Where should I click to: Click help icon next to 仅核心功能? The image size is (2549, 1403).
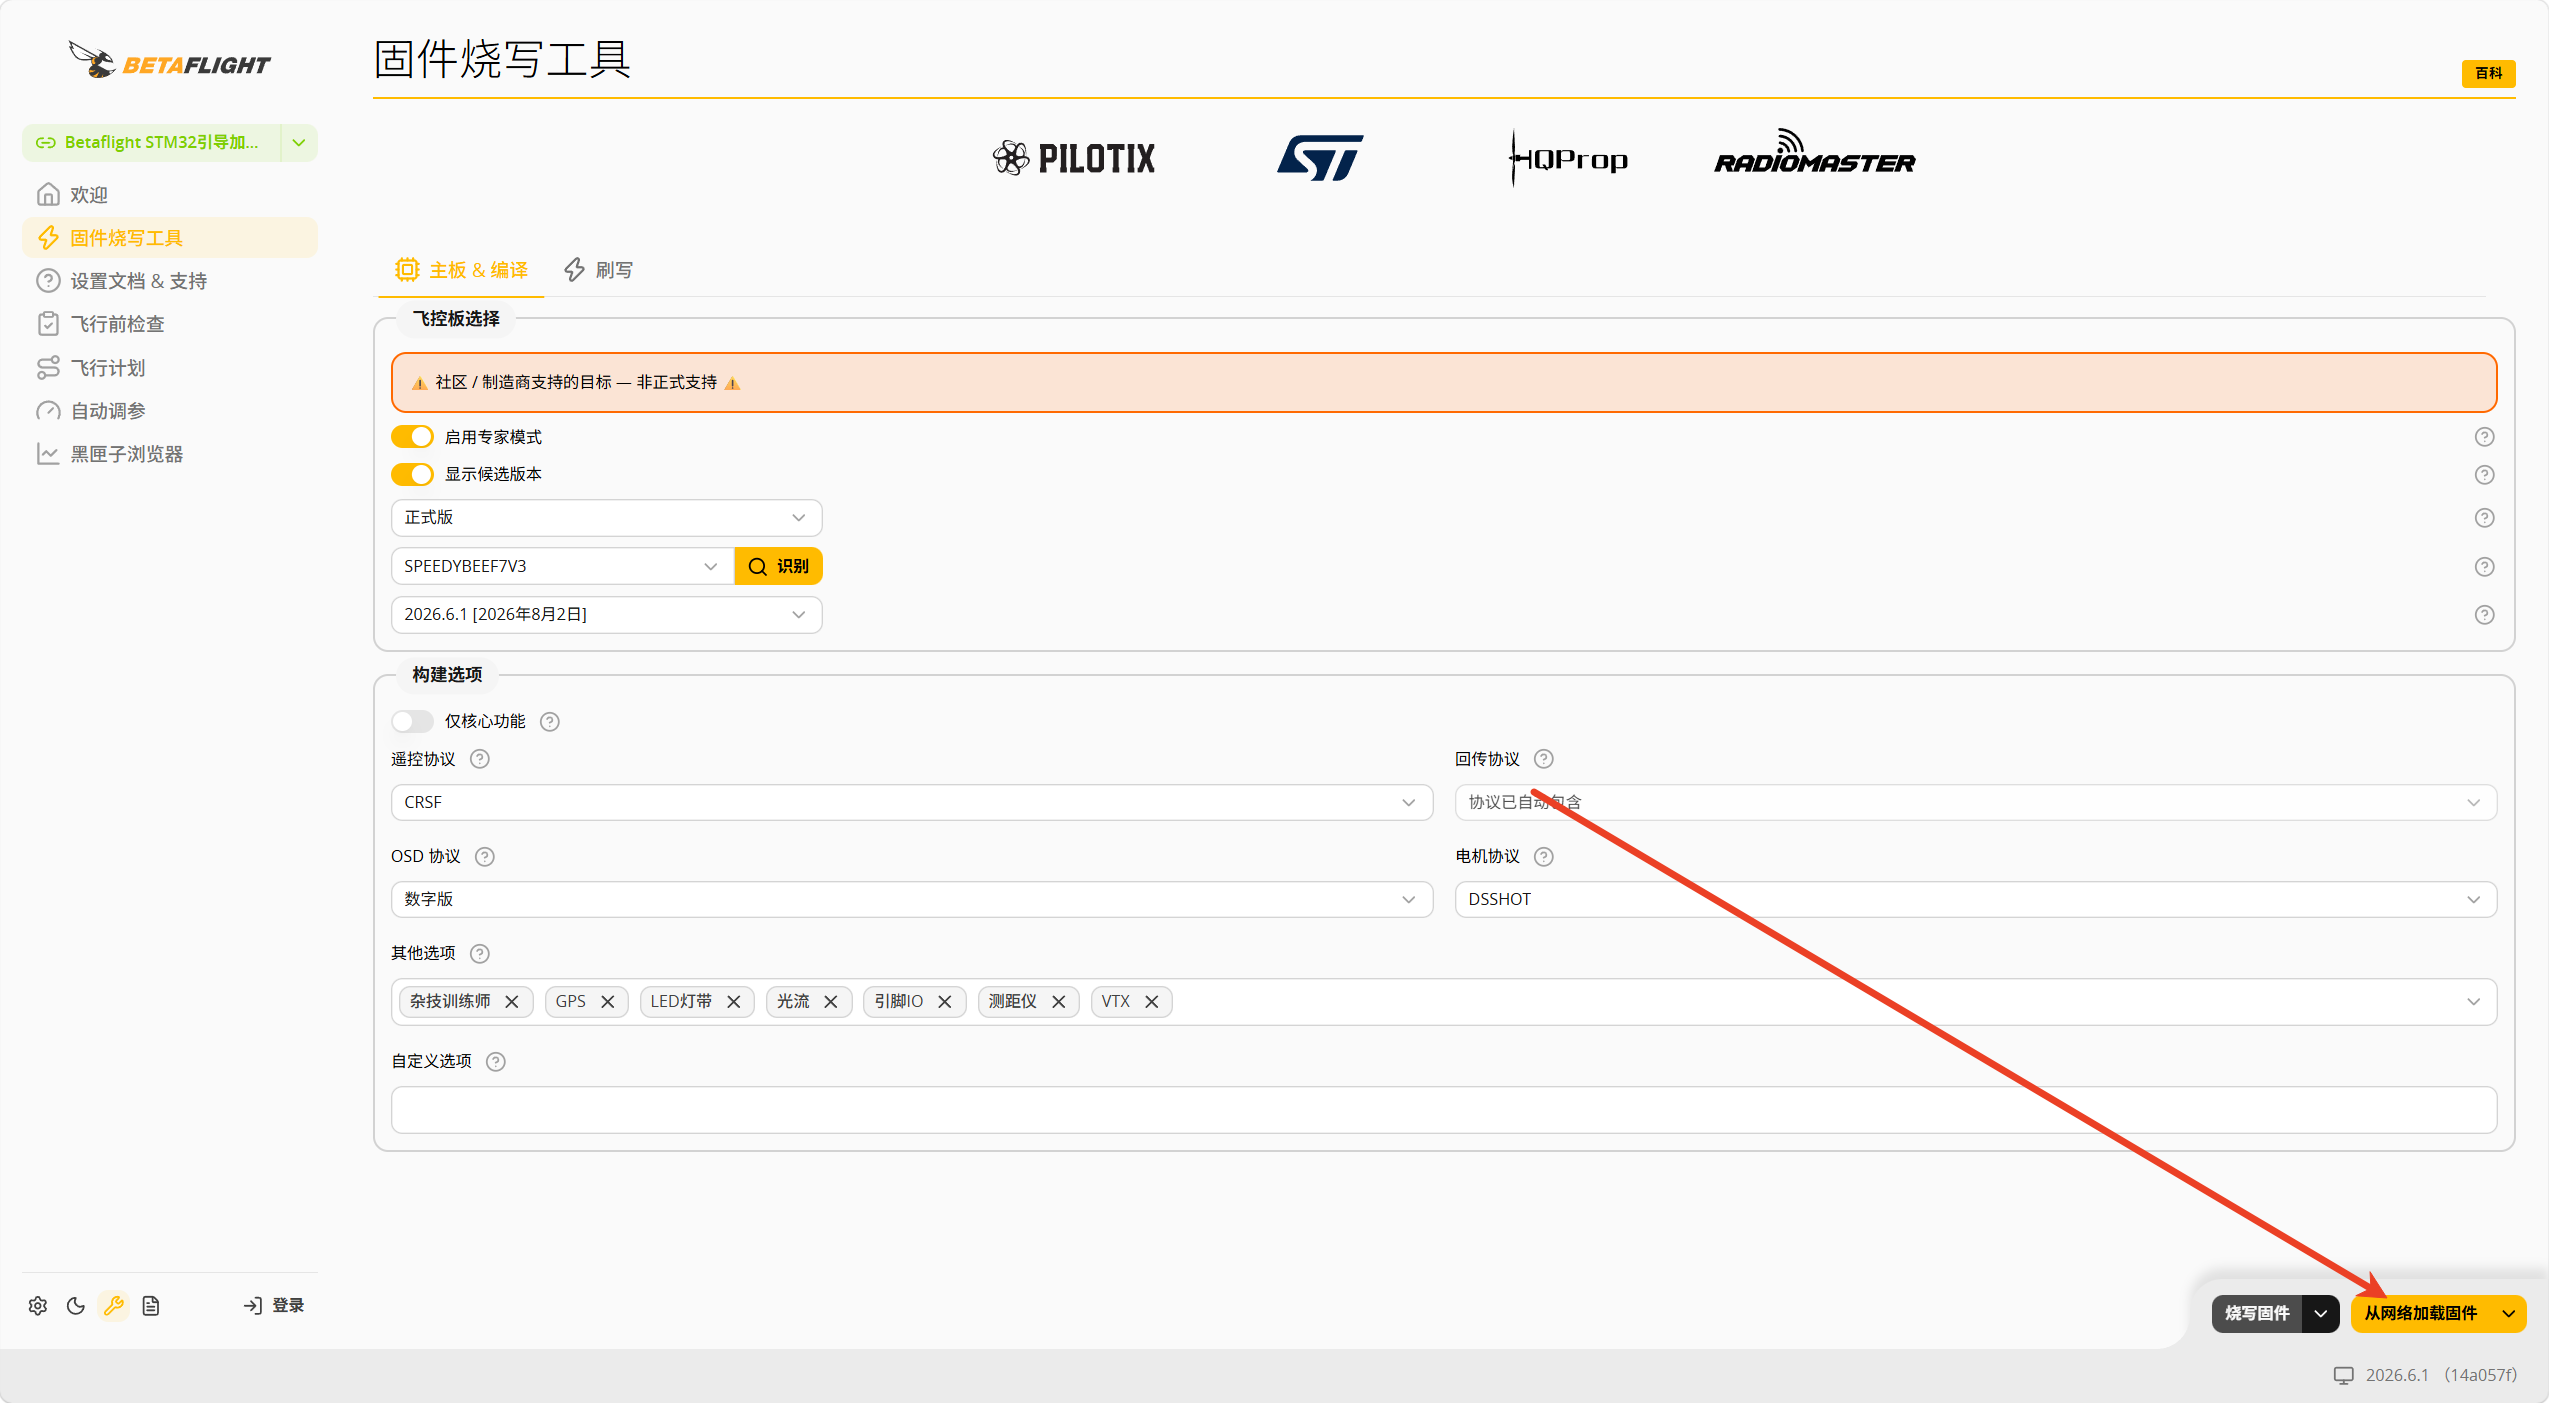coord(550,721)
